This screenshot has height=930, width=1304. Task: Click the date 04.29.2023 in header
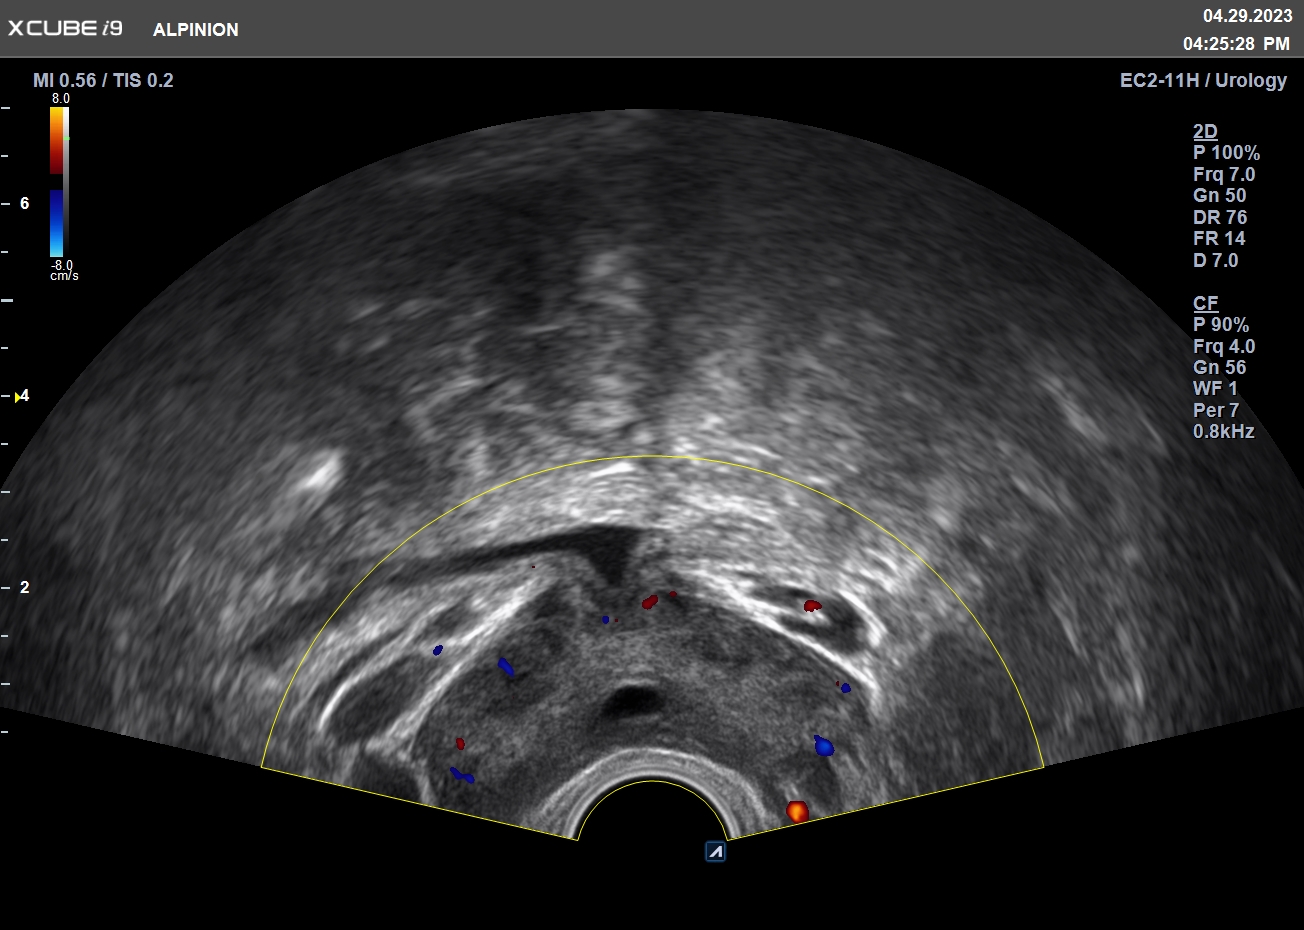1247,16
